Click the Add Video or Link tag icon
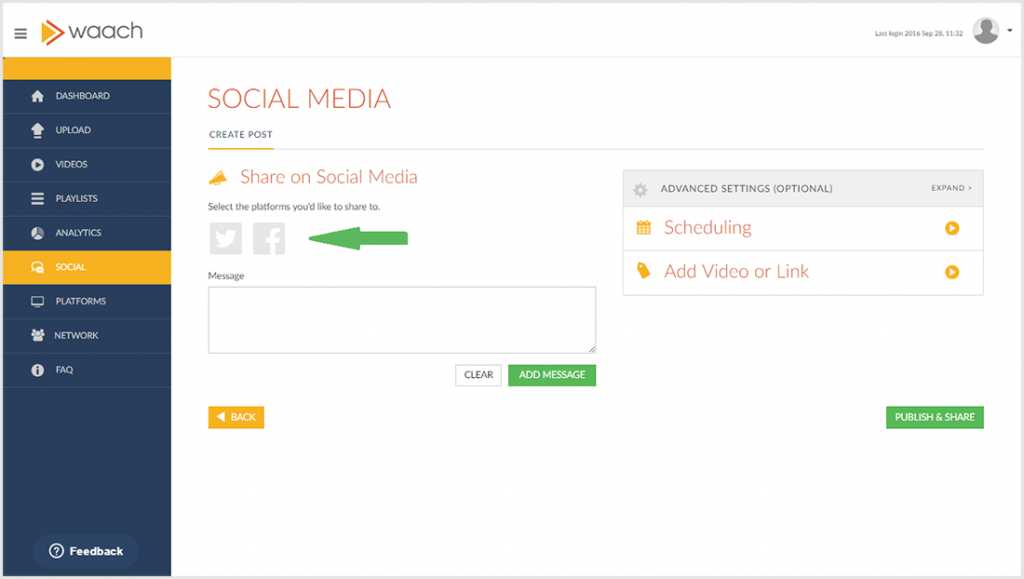This screenshot has height=579, width=1024. pos(643,271)
